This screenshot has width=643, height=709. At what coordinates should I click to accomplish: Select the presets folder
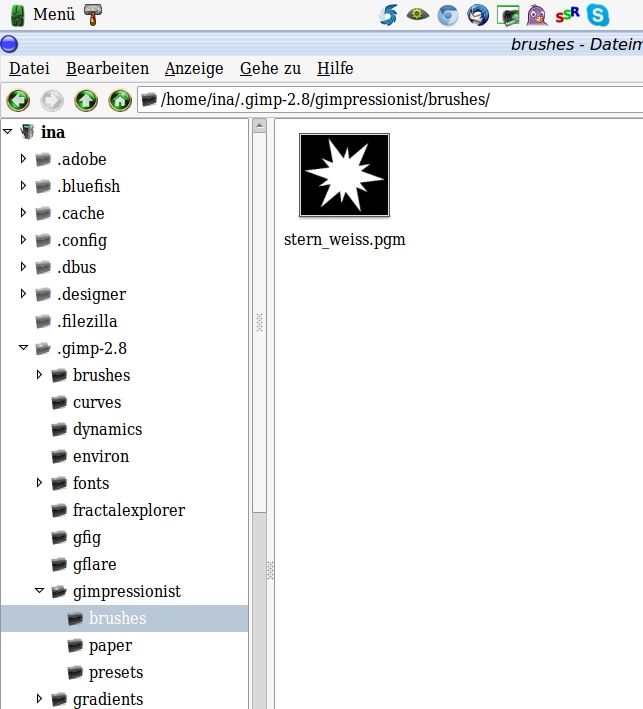(116, 672)
